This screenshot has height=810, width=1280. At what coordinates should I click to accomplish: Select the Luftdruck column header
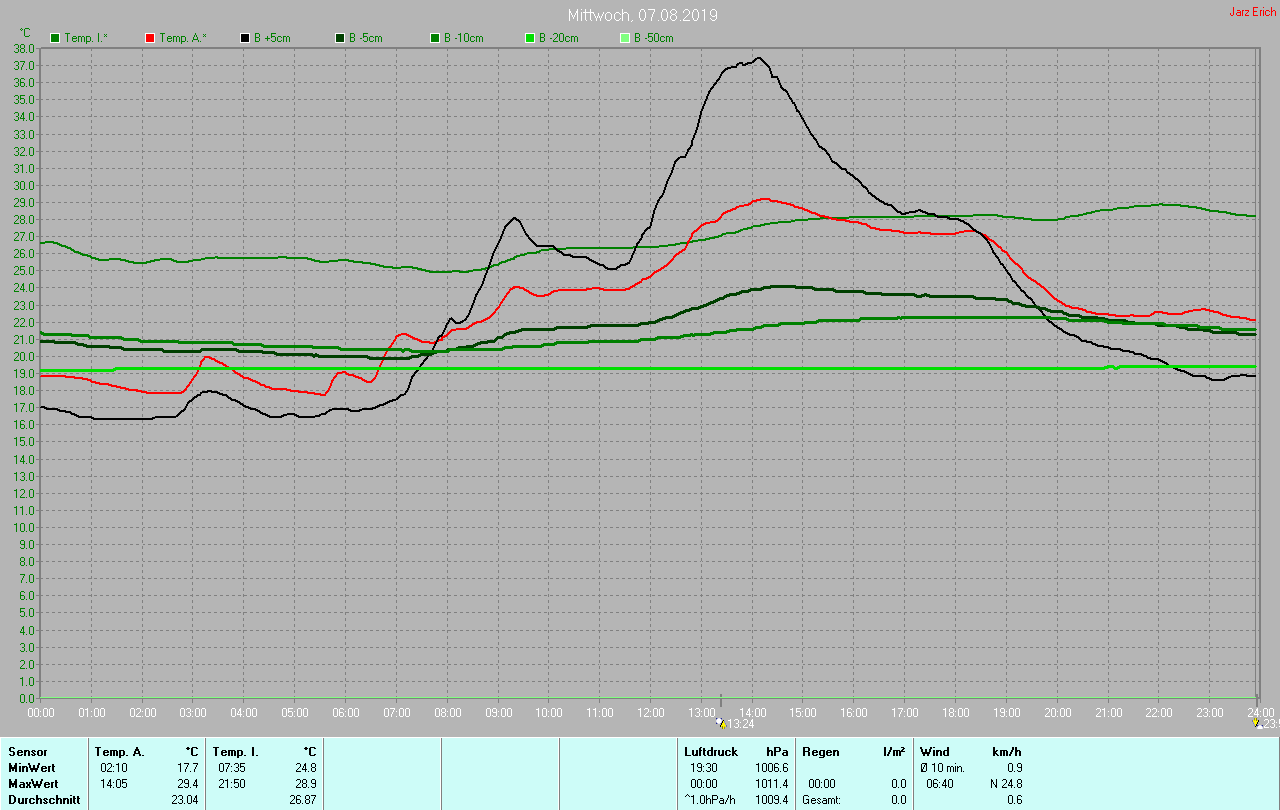[x=711, y=752]
